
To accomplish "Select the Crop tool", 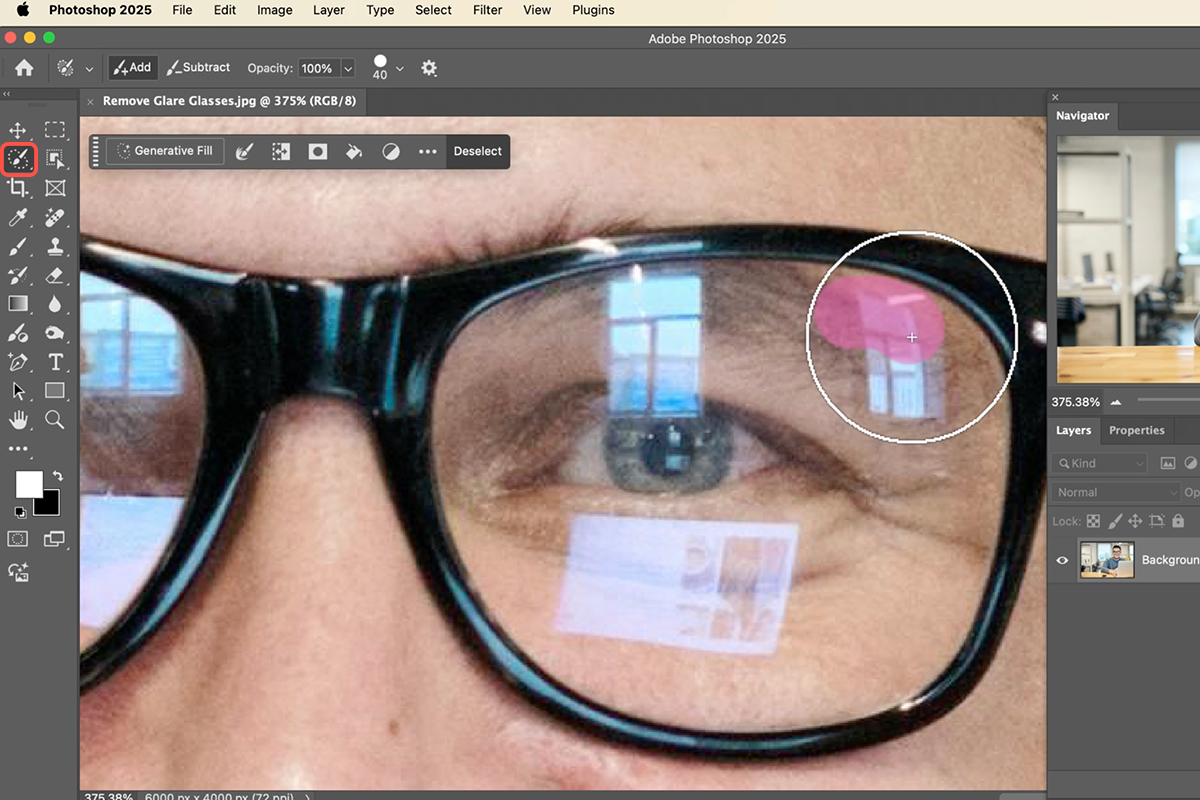I will (18, 188).
